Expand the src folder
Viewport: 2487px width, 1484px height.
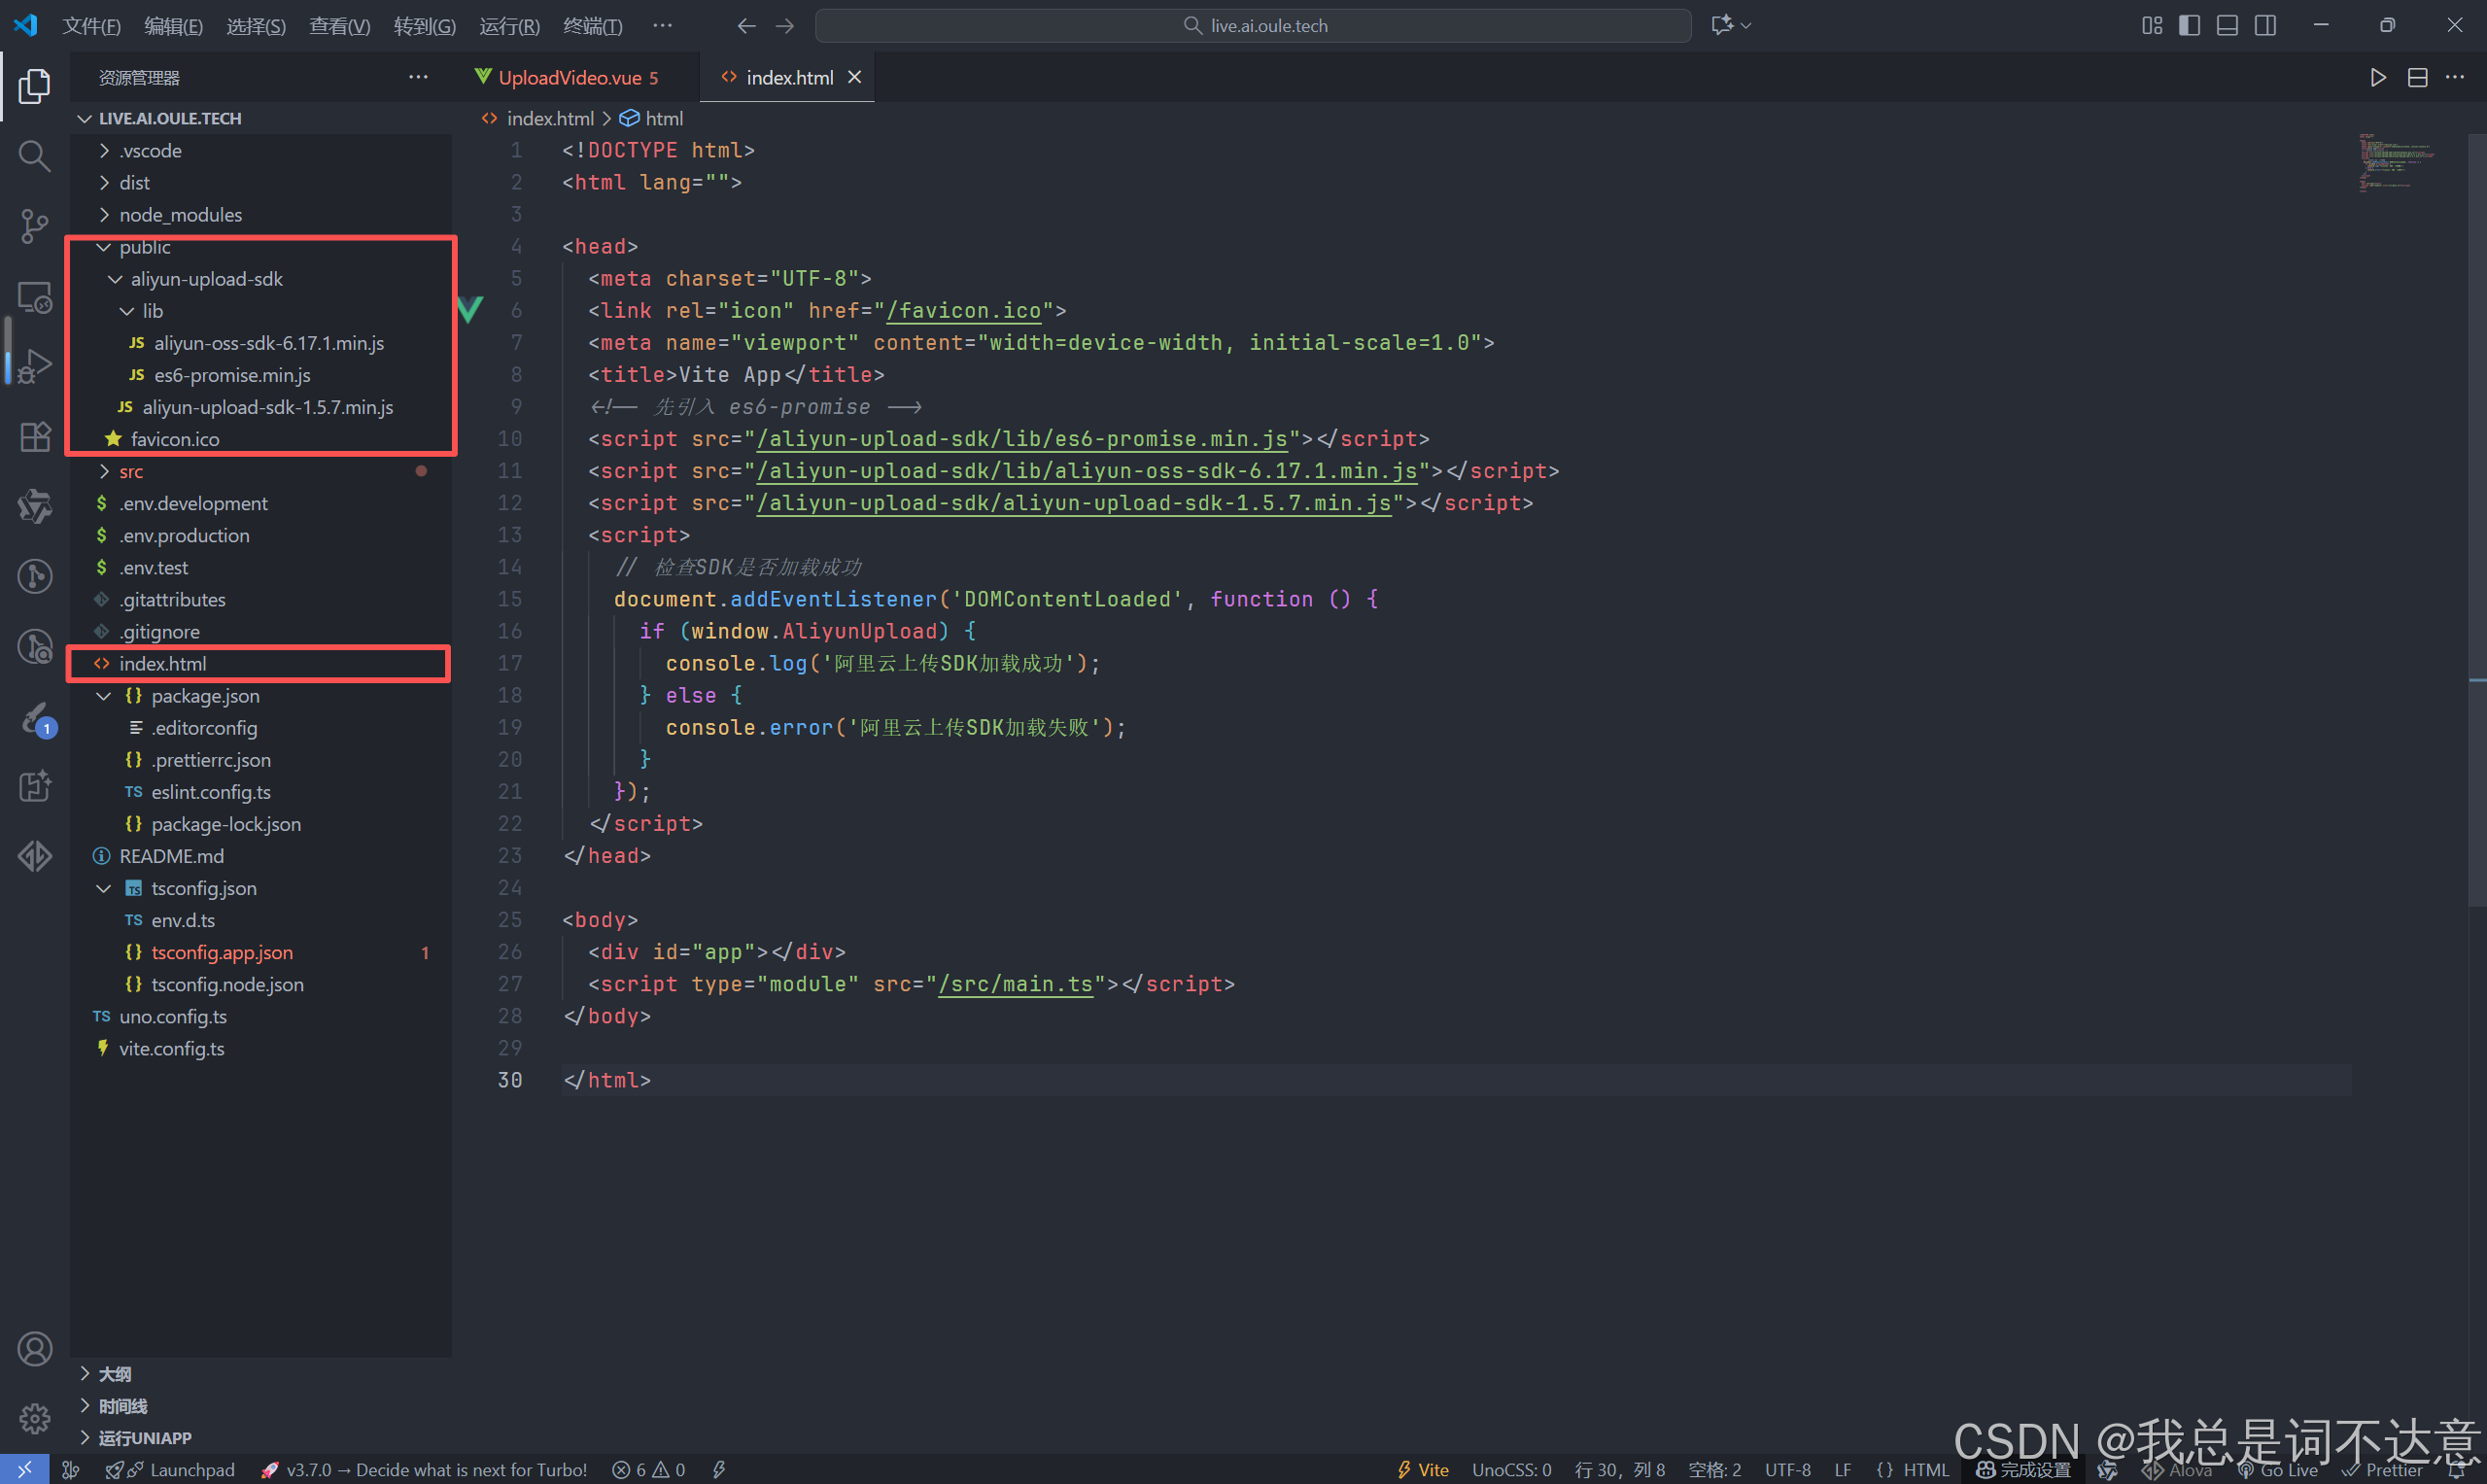click(x=130, y=471)
